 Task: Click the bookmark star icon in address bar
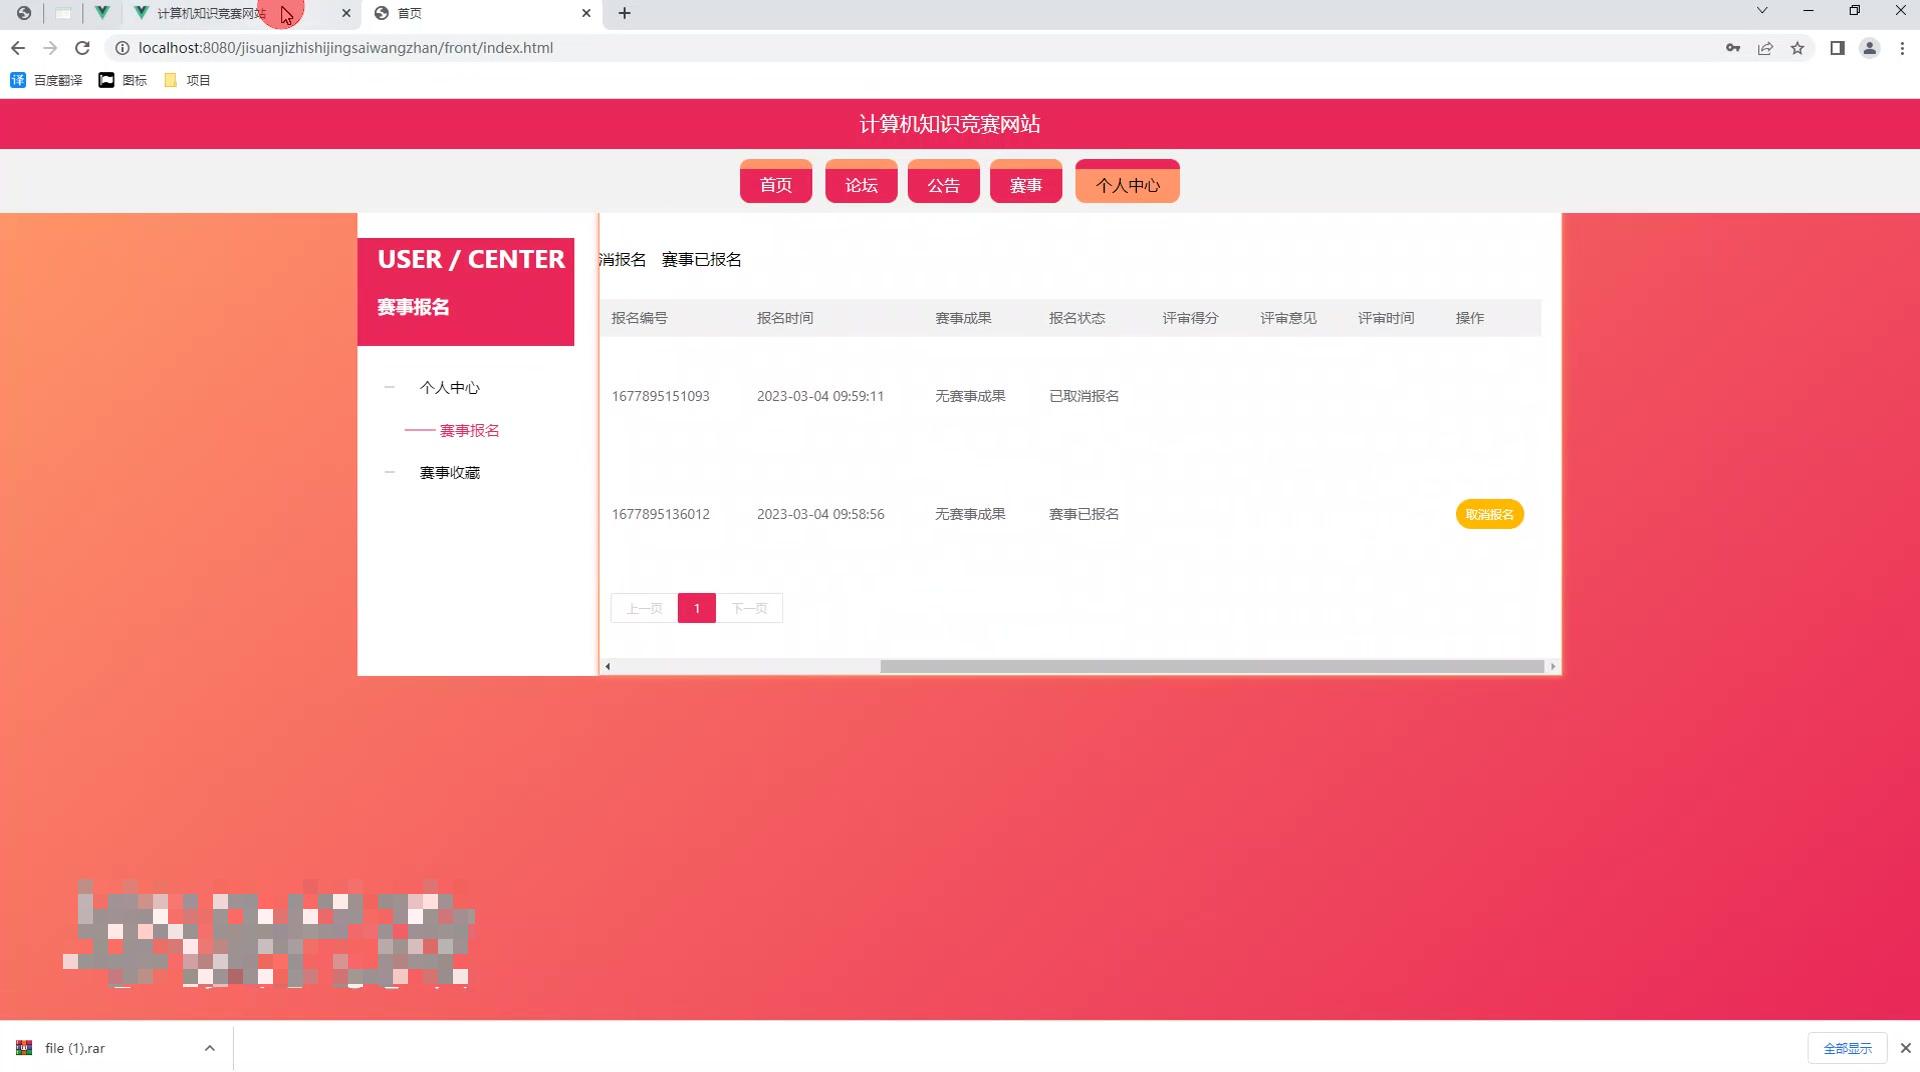[1798, 47]
